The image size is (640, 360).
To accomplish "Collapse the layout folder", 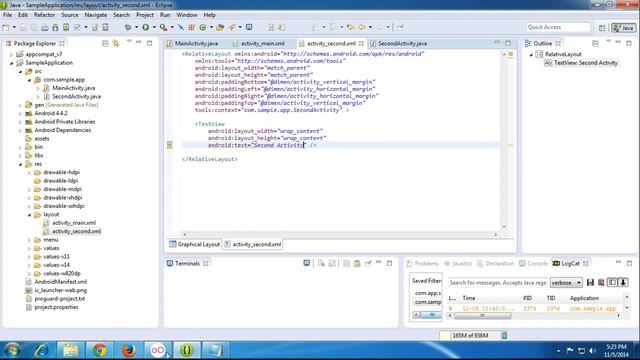I will coord(29,215).
